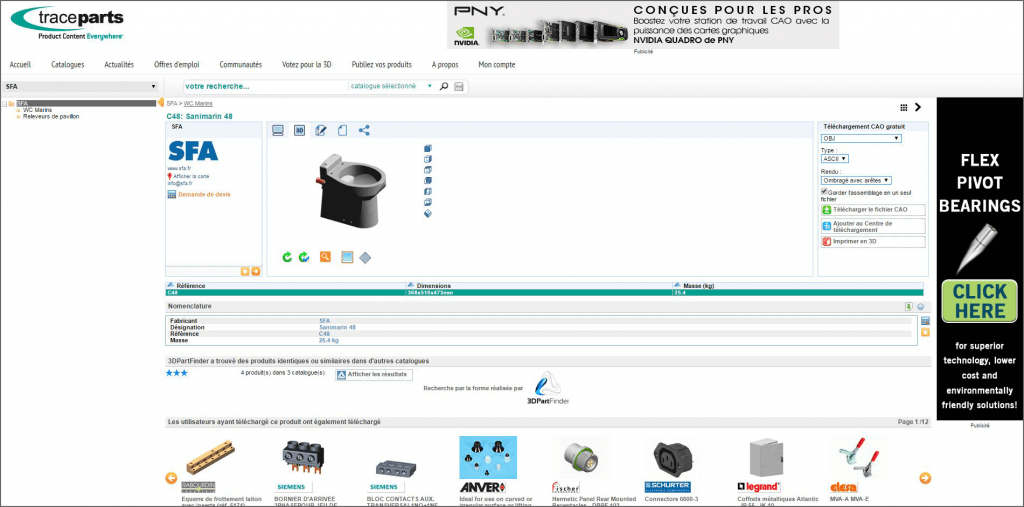Select the first view cube icon at top
This screenshot has height=507, width=1024.
(x=428, y=148)
